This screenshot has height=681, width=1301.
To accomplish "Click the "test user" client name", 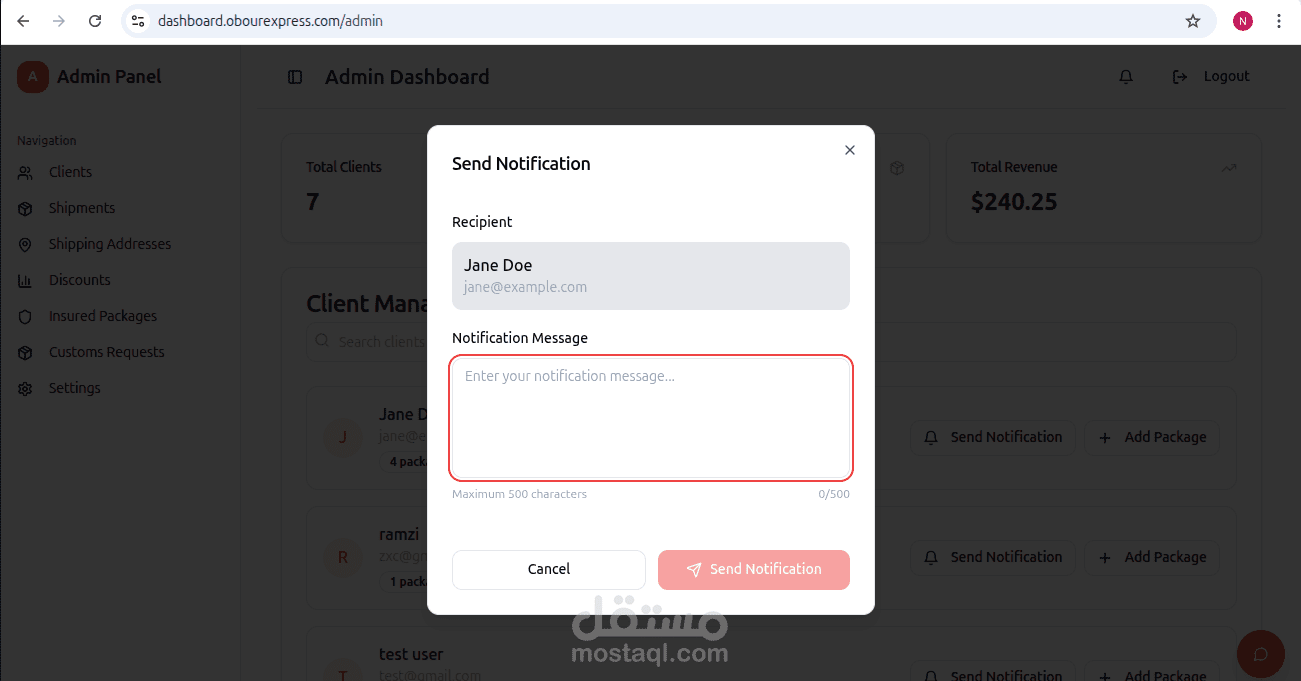I will (x=411, y=654).
